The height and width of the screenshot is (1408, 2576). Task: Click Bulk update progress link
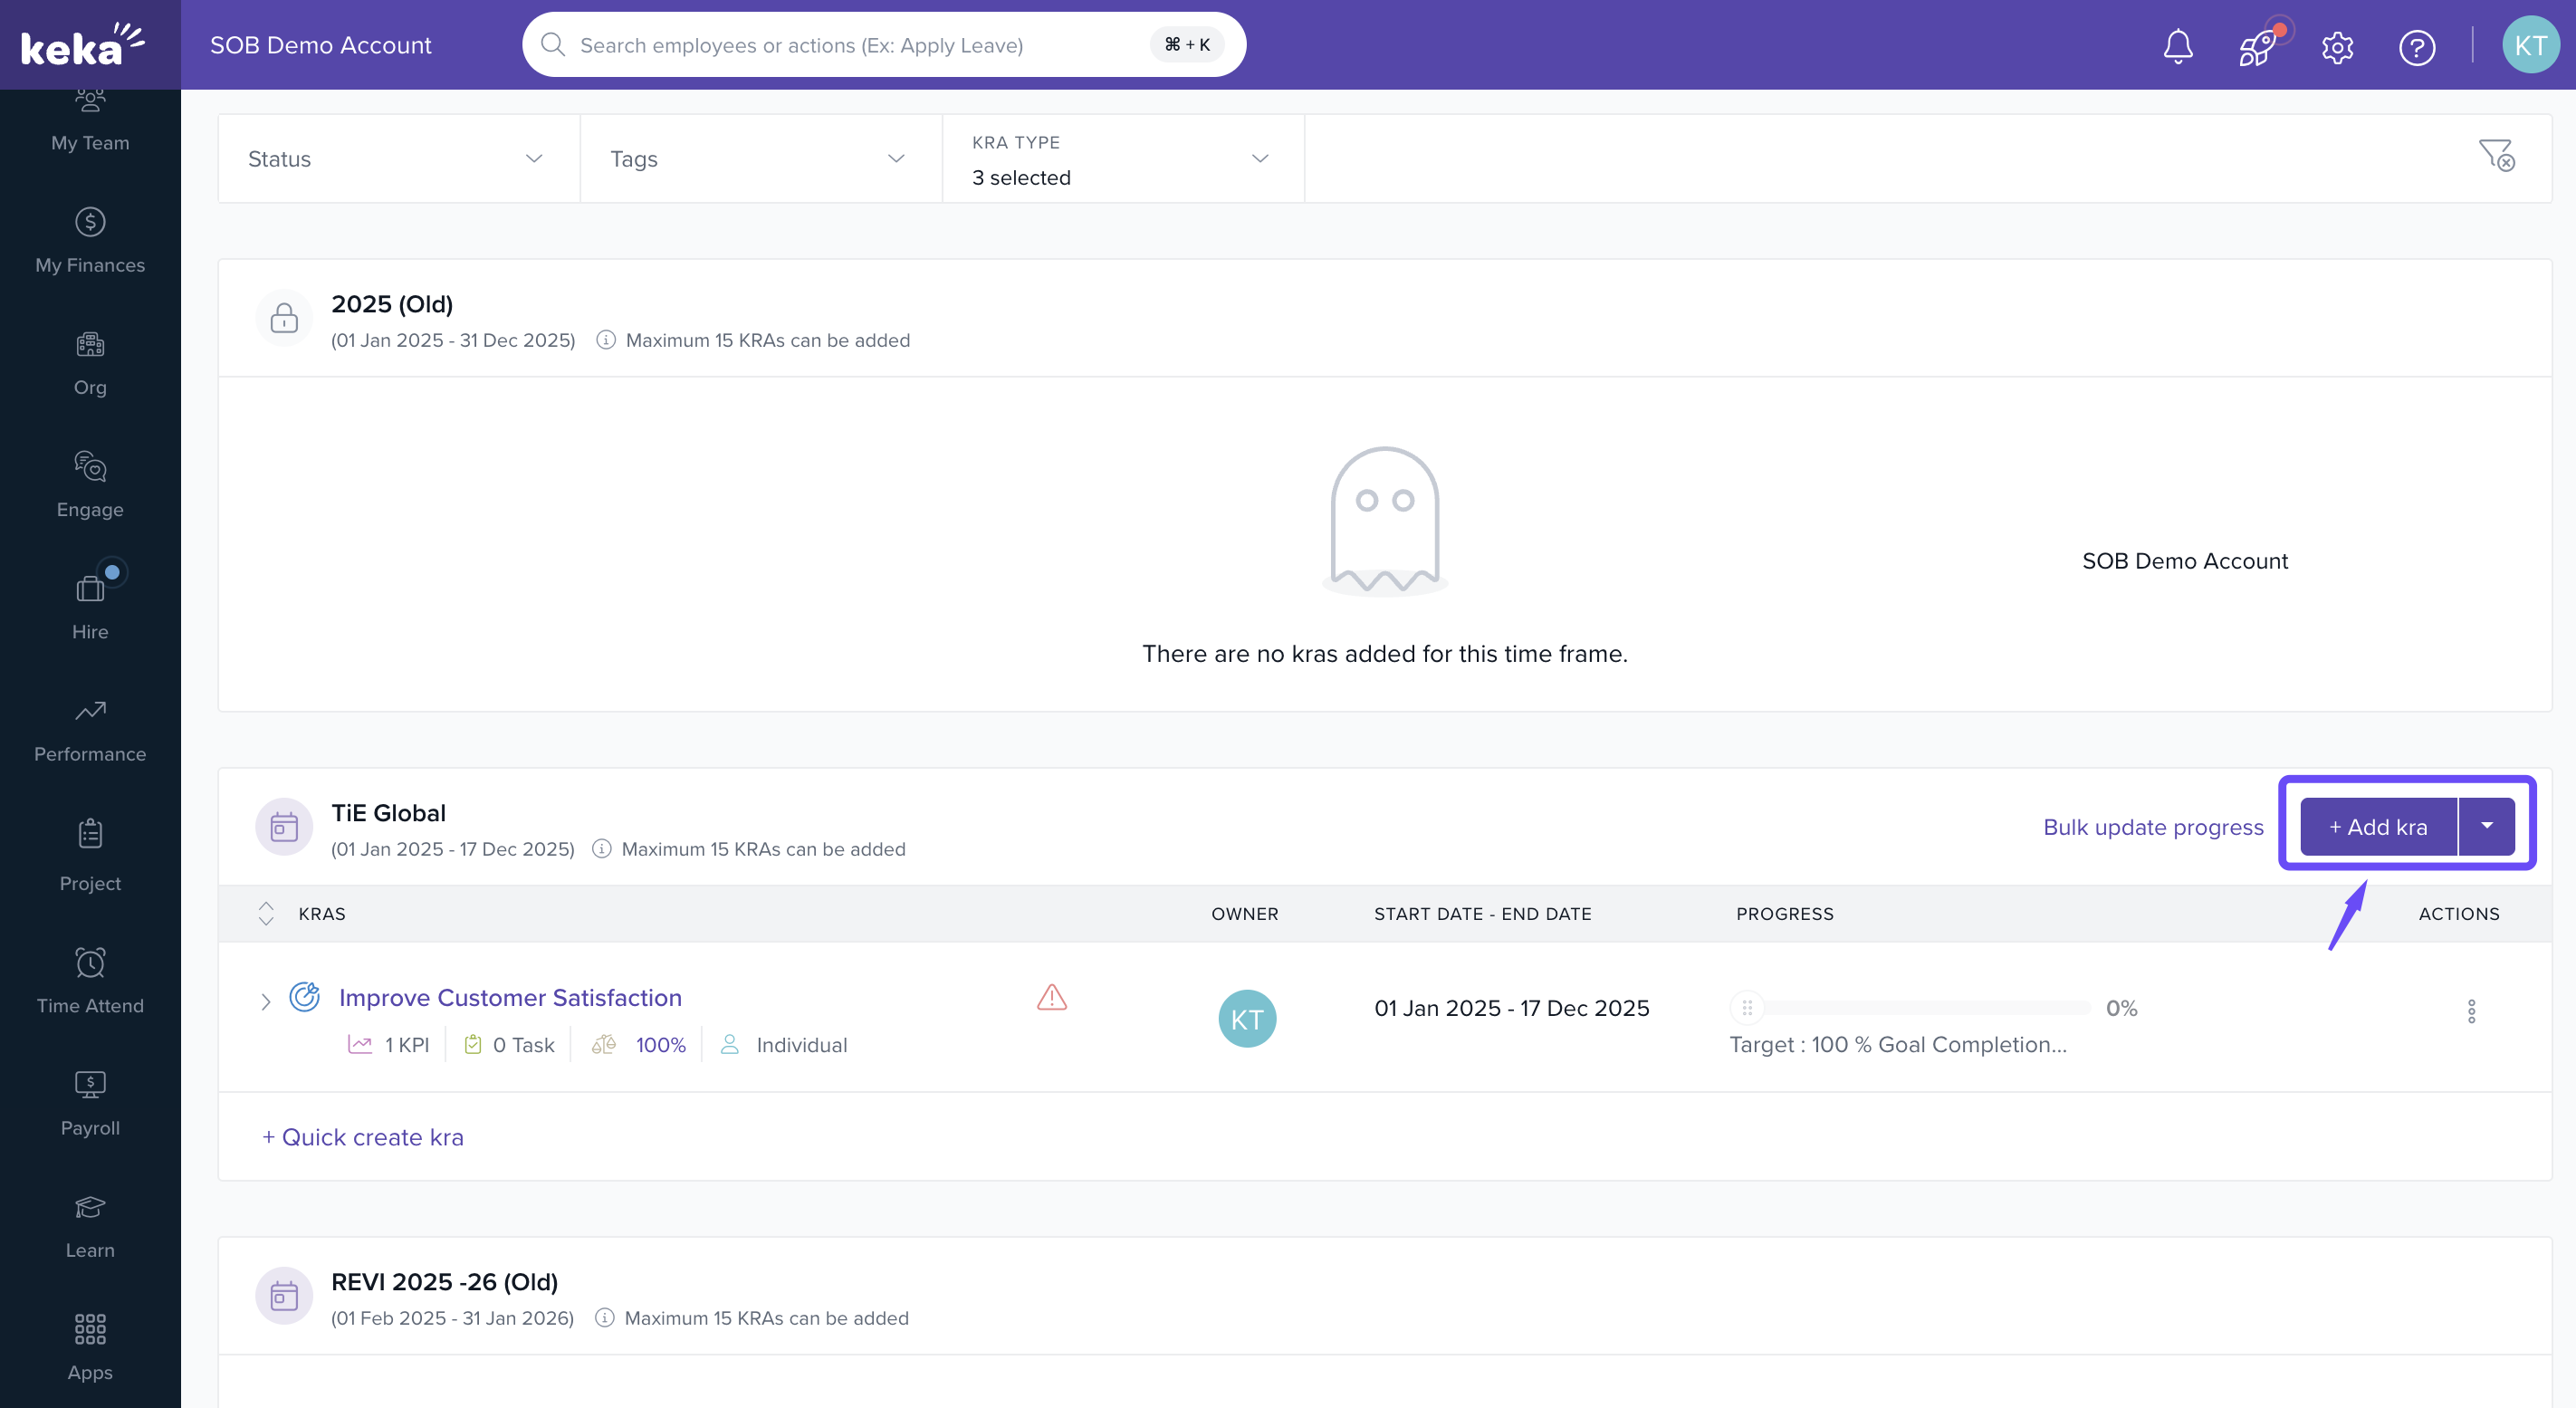pyautogui.click(x=2152, y=827)
